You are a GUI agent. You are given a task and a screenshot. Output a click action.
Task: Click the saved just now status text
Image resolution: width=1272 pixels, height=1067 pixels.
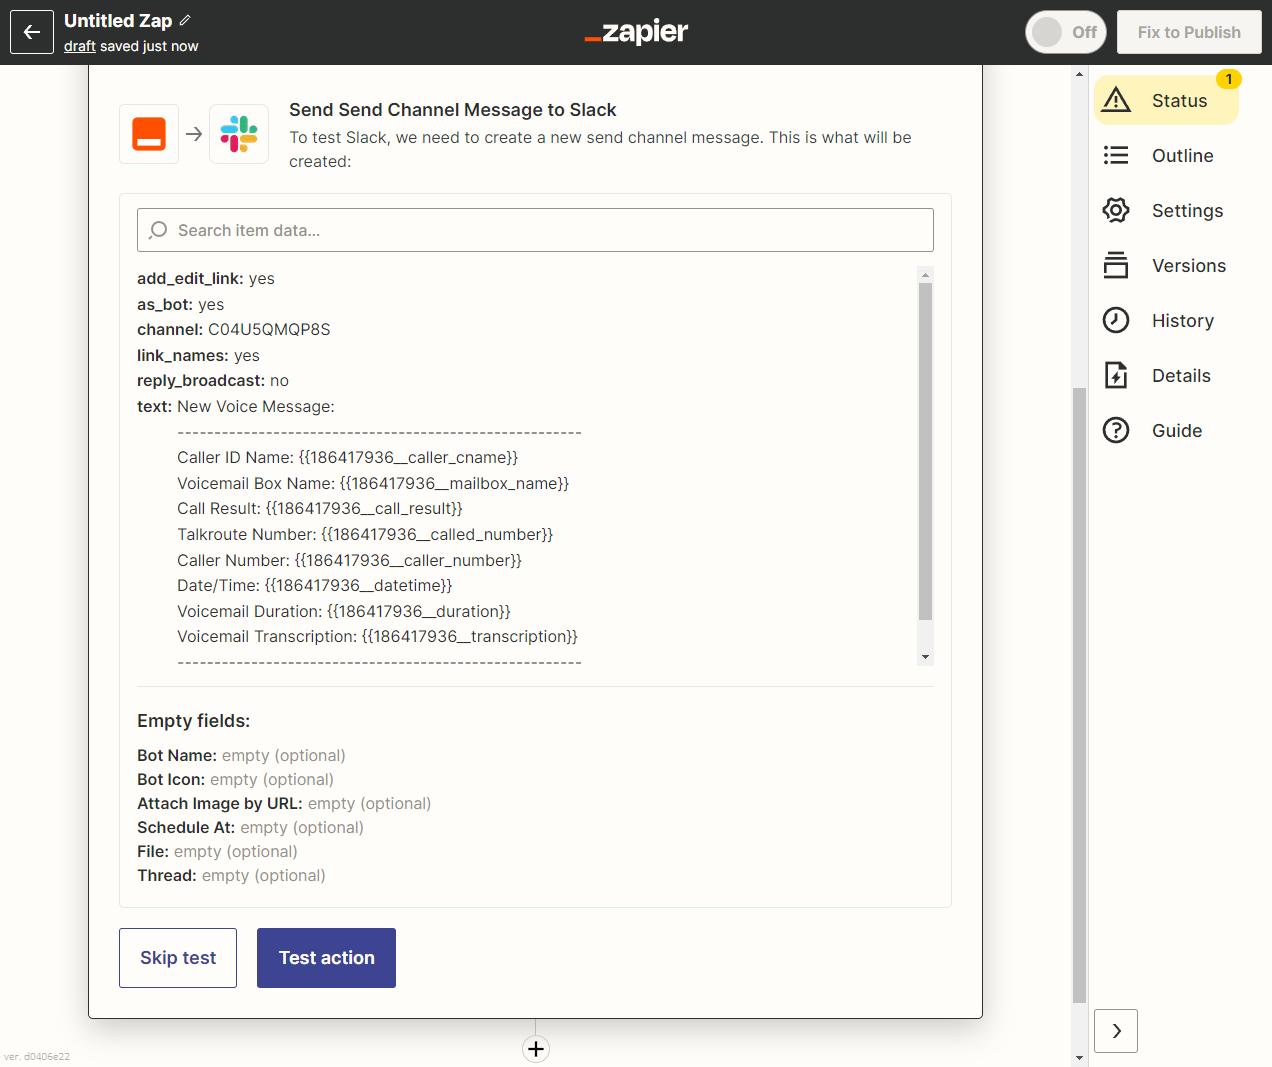[x=149, y=46]
